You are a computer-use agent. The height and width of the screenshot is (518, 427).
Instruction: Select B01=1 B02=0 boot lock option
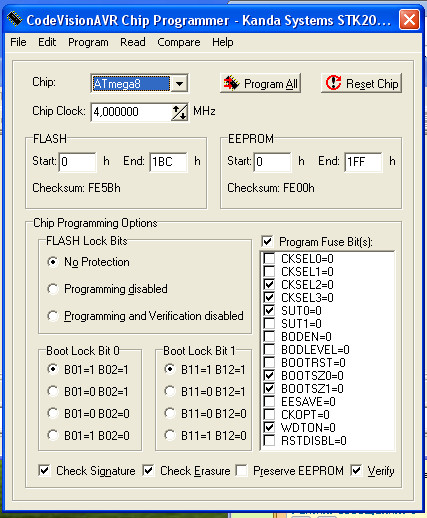pos(53,435)
